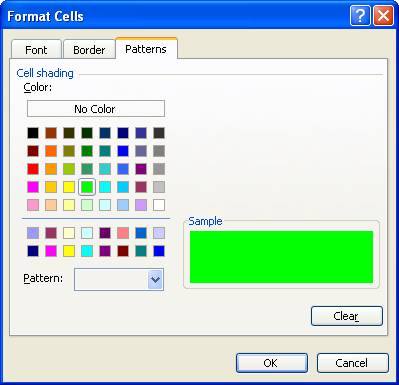The image size is (399, 385).
Task: Confirm with the OK button
Action: click(x=272, y=363)
